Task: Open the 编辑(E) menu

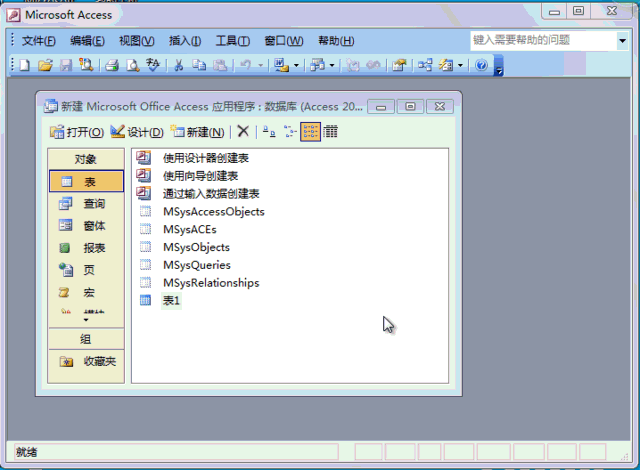Action: [87, 41]
